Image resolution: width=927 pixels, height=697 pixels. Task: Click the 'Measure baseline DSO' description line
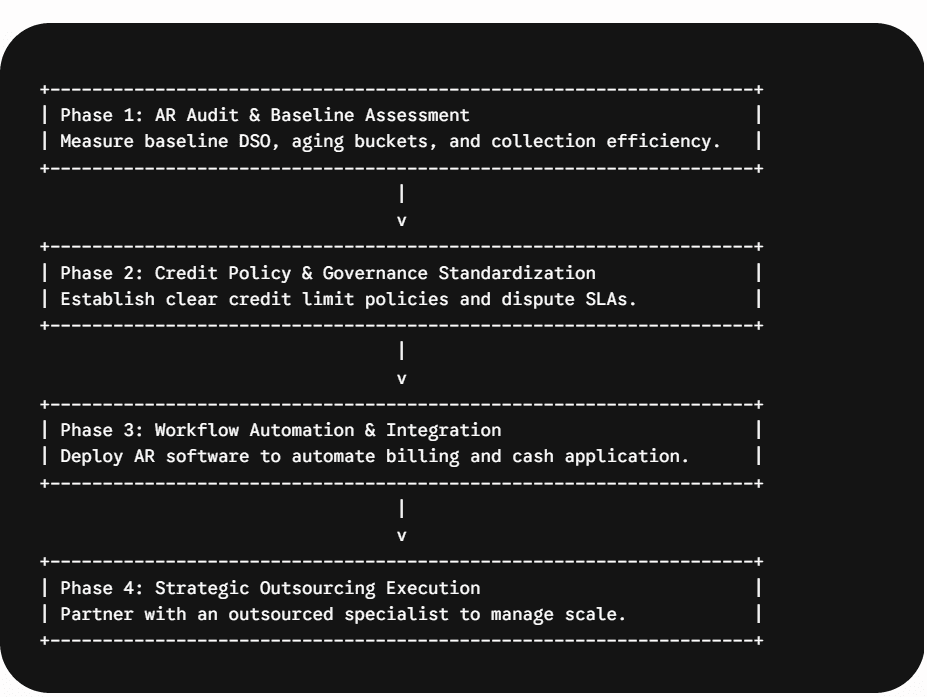click(390, 141)
